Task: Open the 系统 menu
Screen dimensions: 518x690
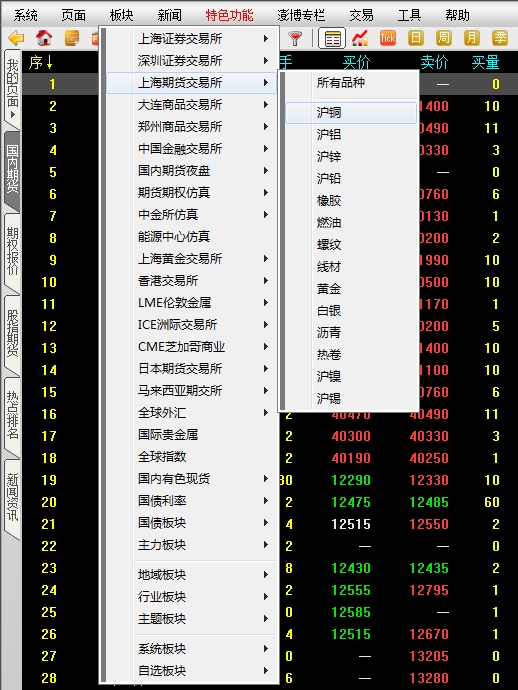Action: click(26, 15)
